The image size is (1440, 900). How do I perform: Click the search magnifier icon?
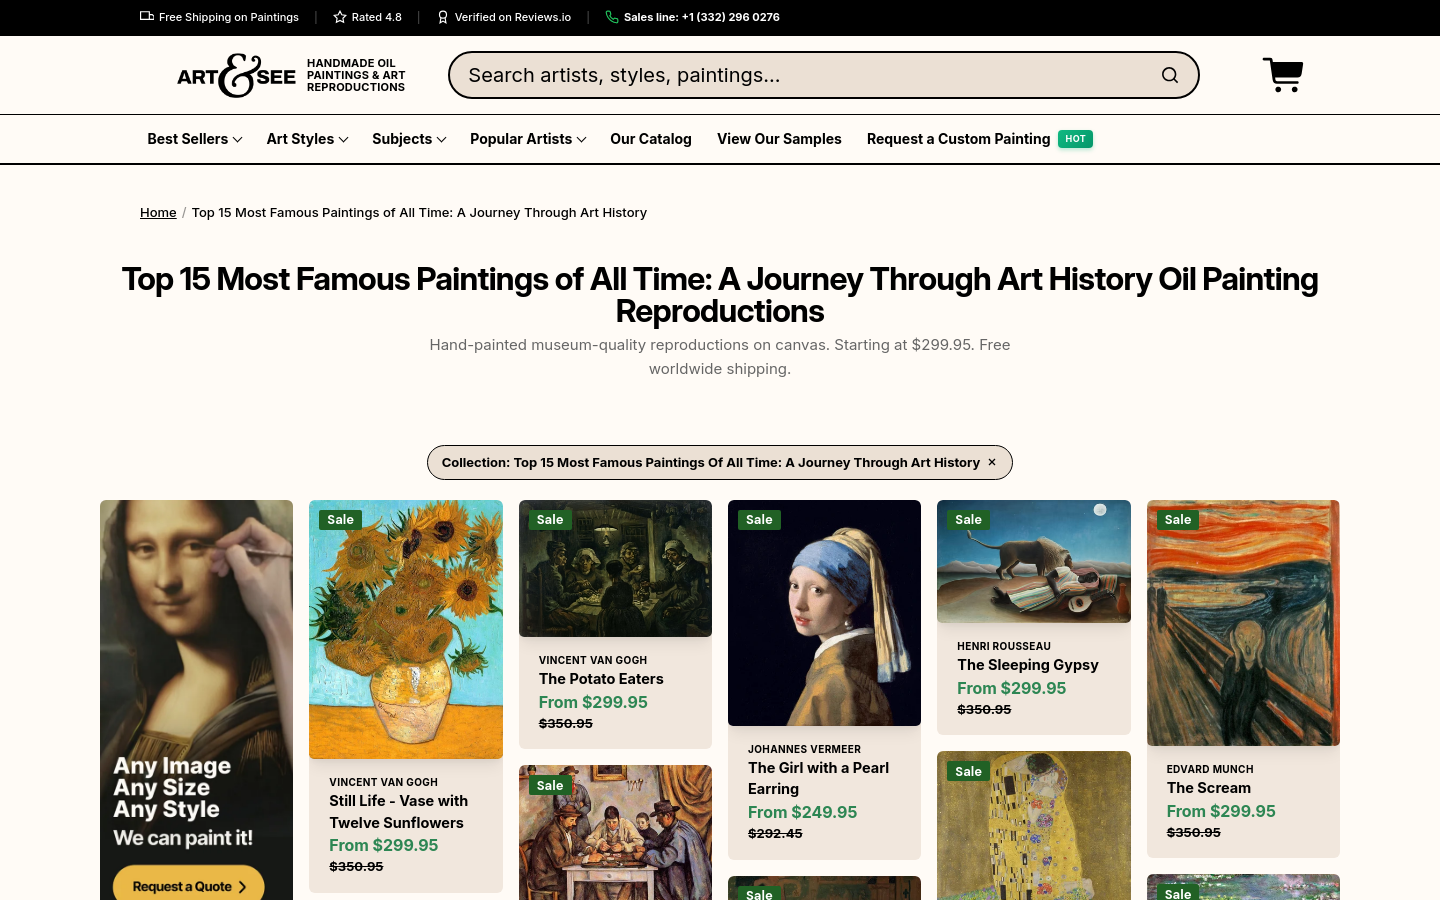click(x=1170, y=75)
